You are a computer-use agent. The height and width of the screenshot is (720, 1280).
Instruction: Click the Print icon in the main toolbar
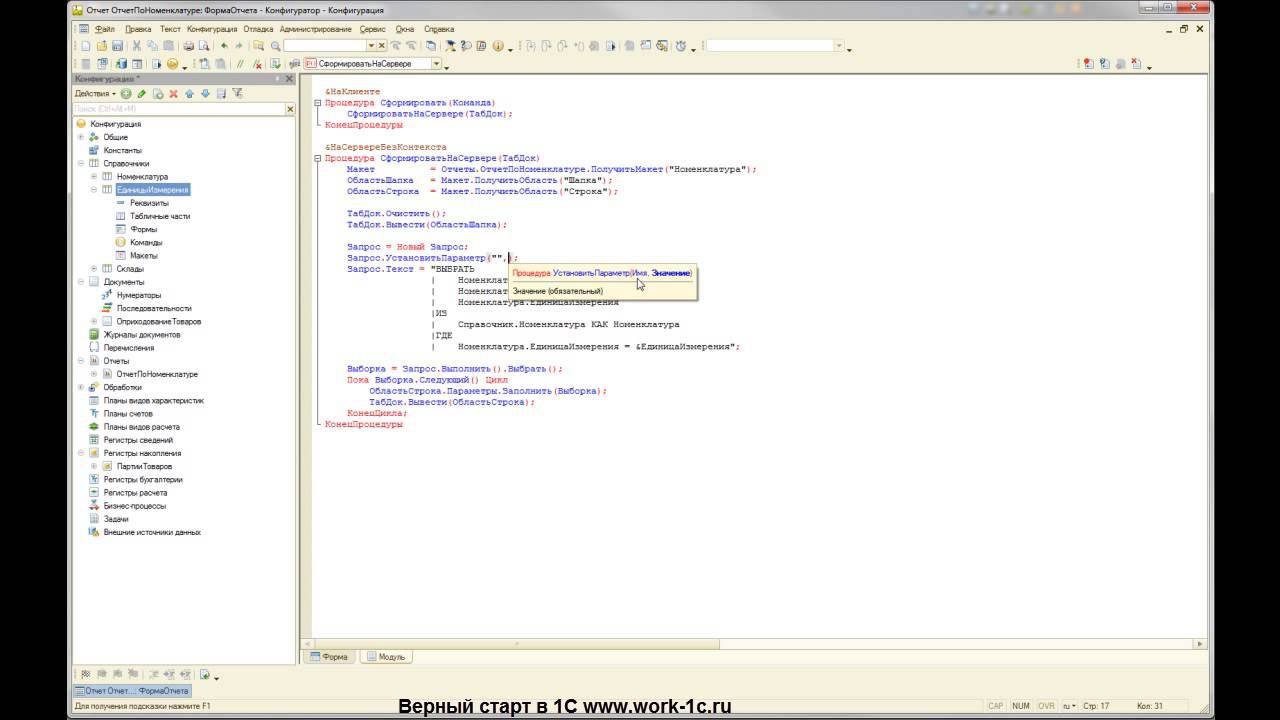[188, 46]
